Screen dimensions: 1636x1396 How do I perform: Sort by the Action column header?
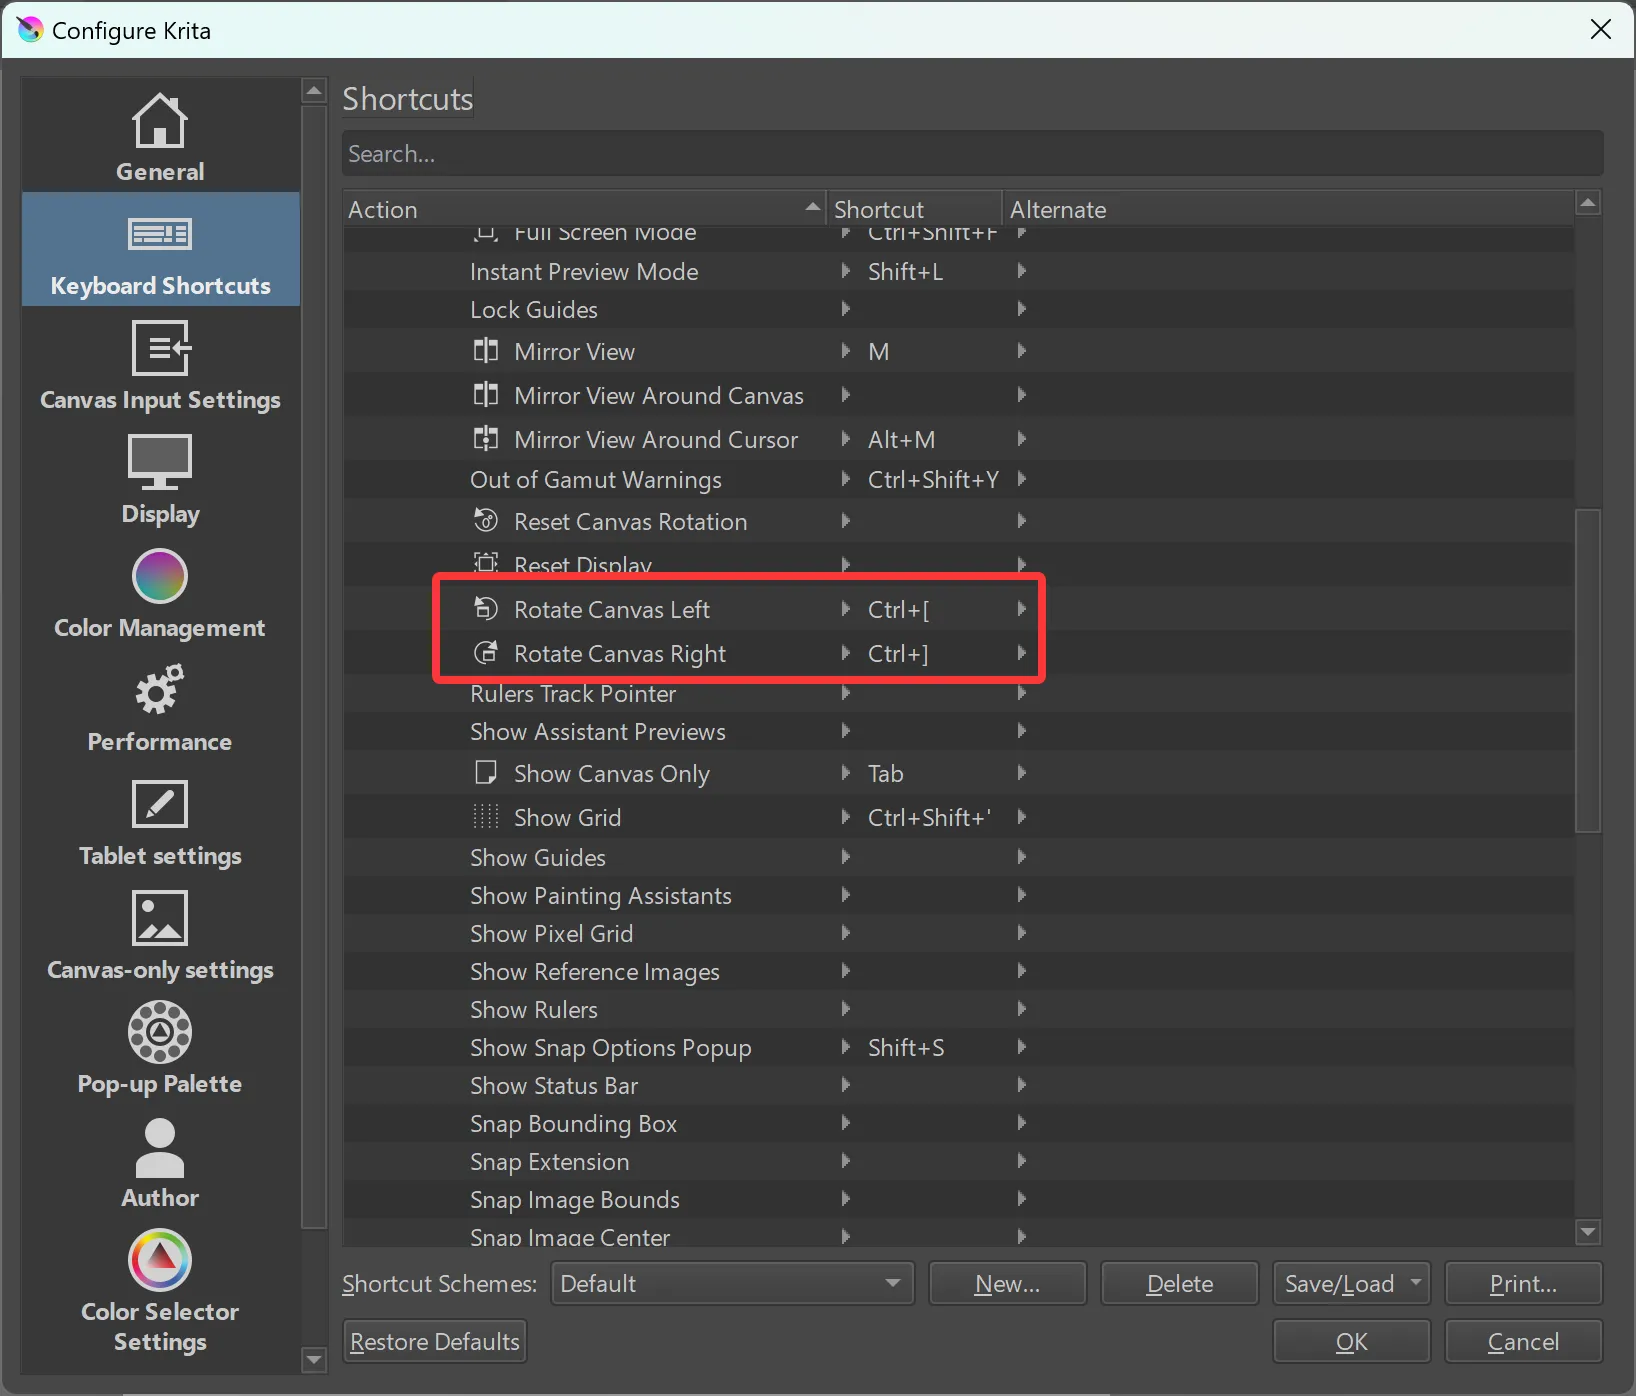[x=584, y=209]
